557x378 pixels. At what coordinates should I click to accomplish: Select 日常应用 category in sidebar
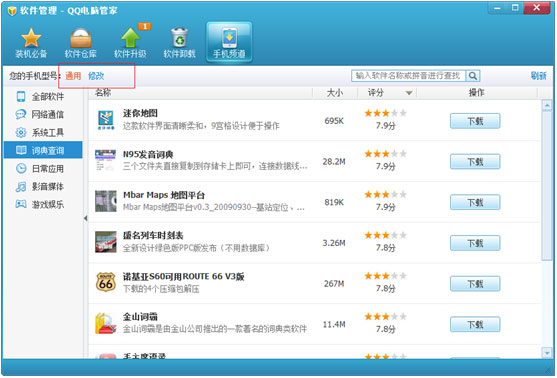(x=43, y=168)
